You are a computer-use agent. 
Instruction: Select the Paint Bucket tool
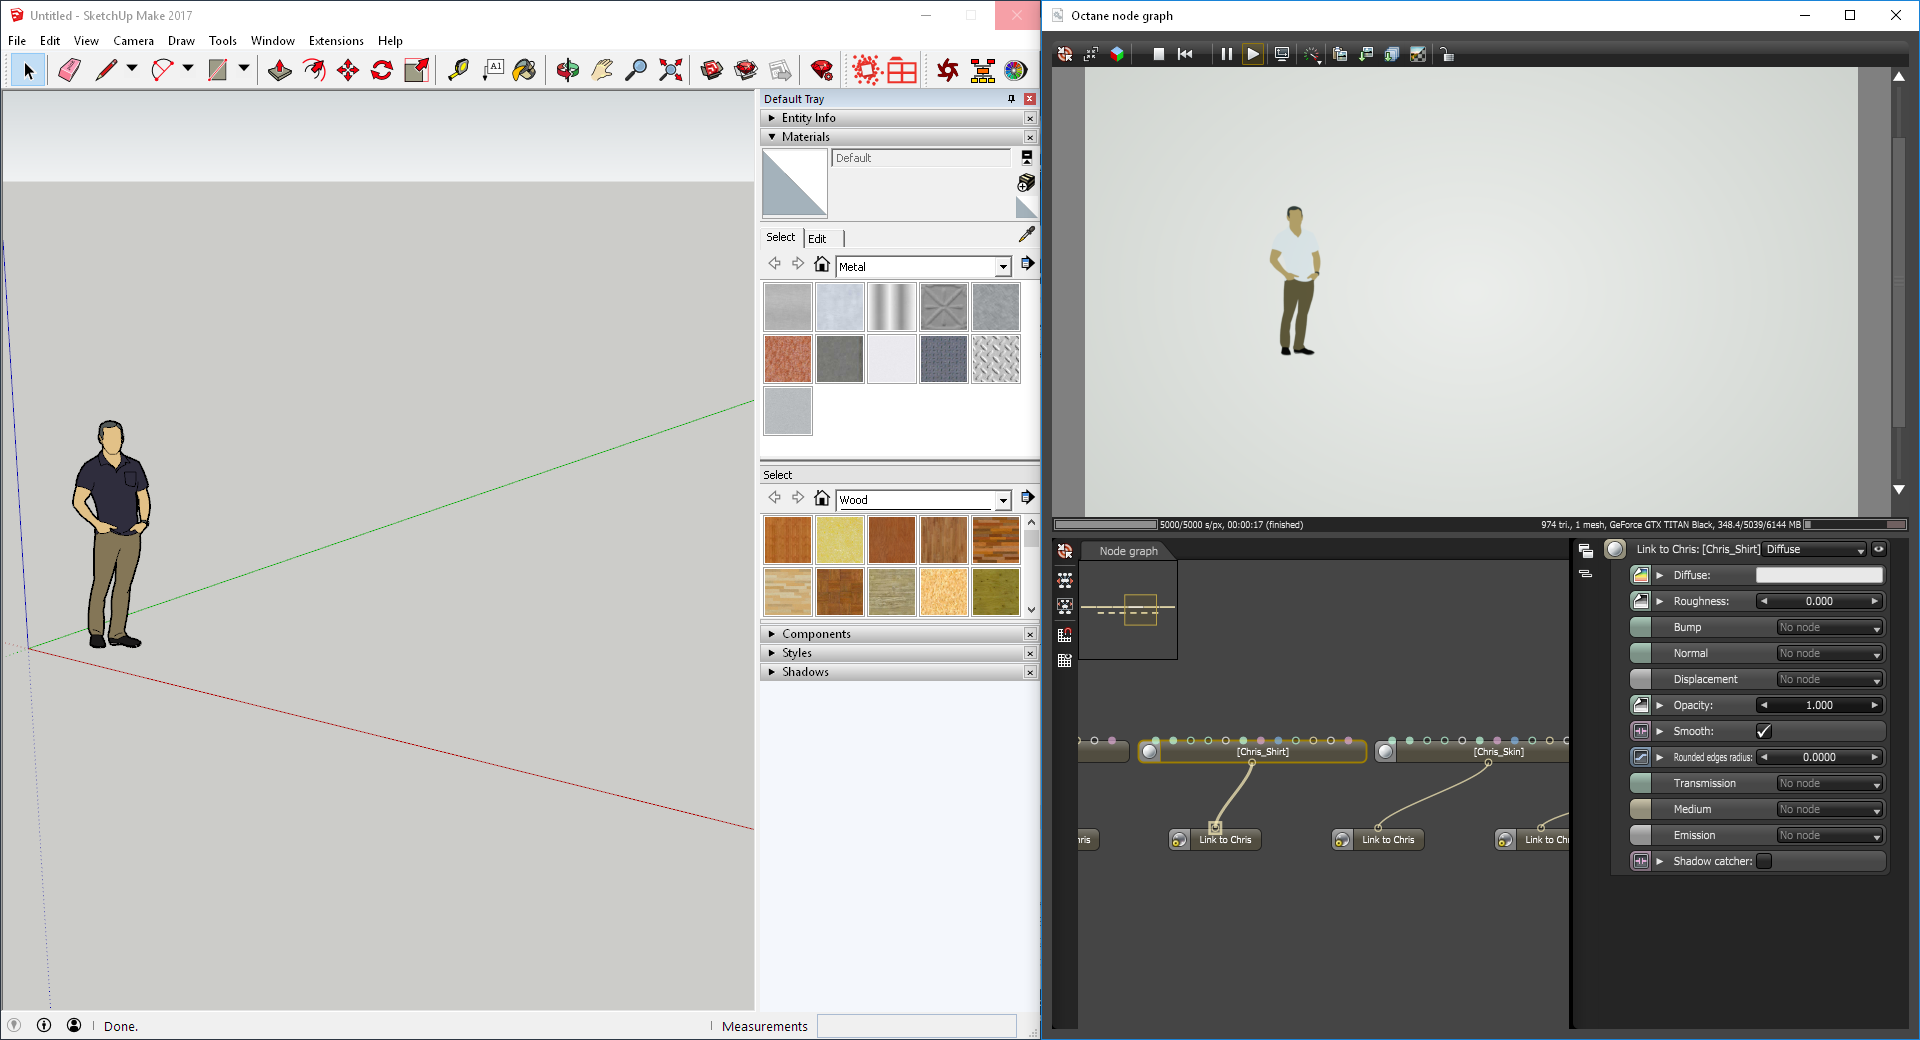point(524,70)
